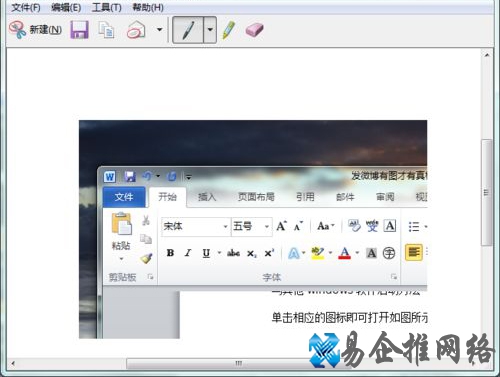The width and height of the screenshot is (500, 377).
Task: Open the 编辑(E) menu
Action: (66, 7)
